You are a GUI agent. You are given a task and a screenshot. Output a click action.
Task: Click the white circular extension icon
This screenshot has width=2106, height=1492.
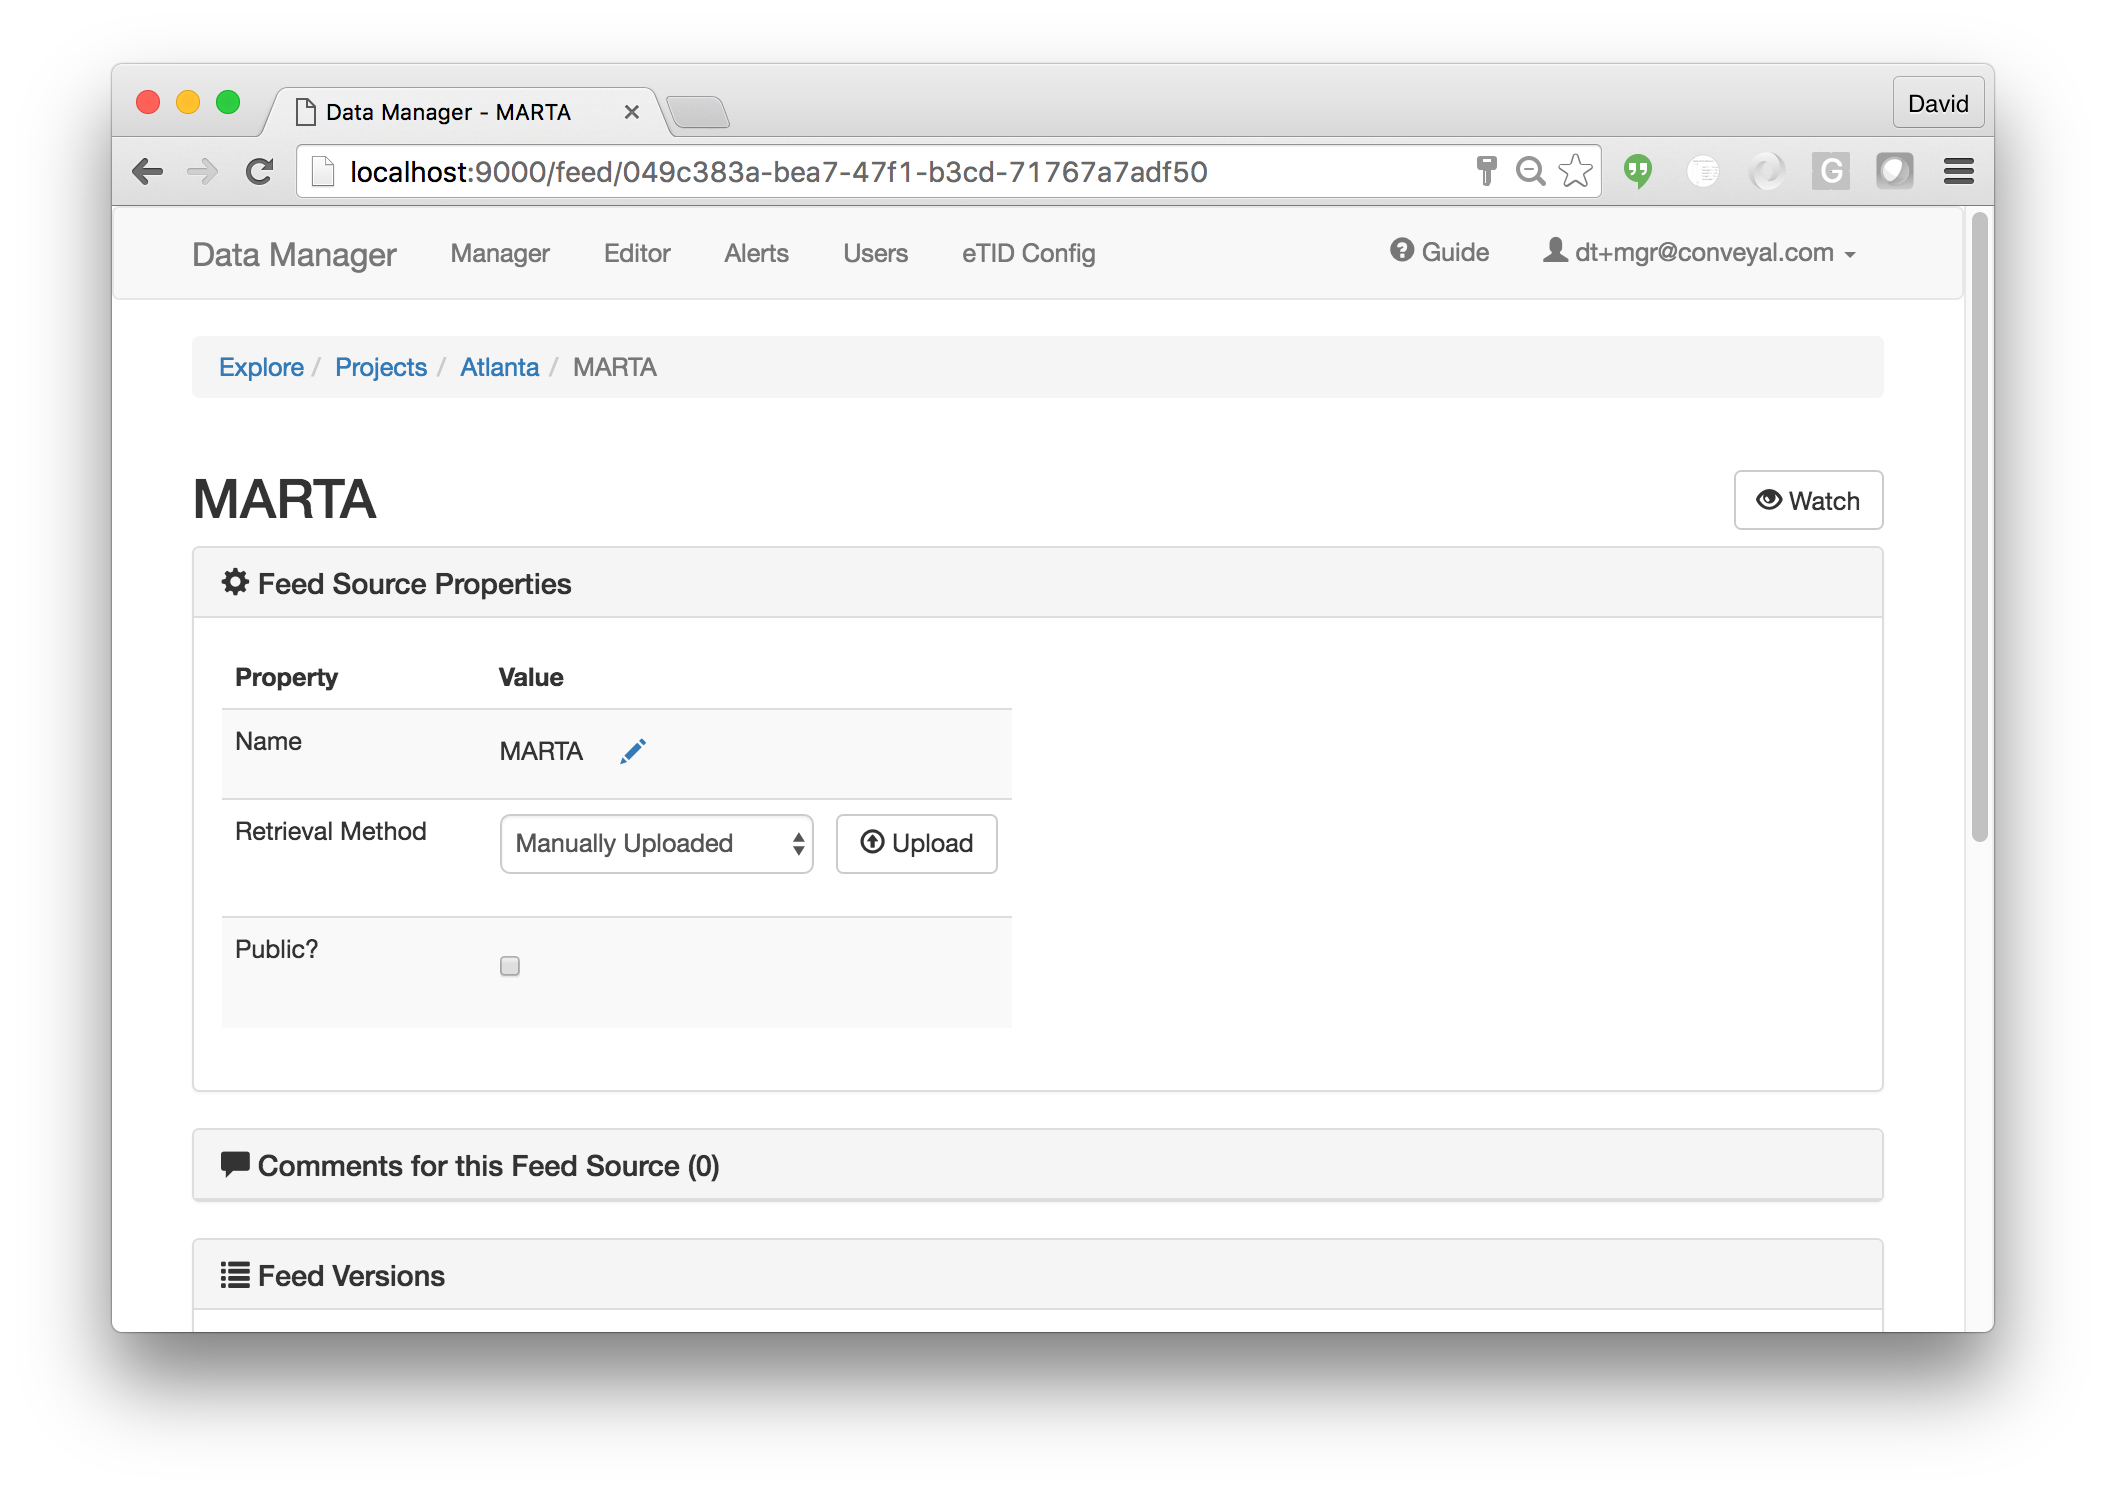point(1702,171)
